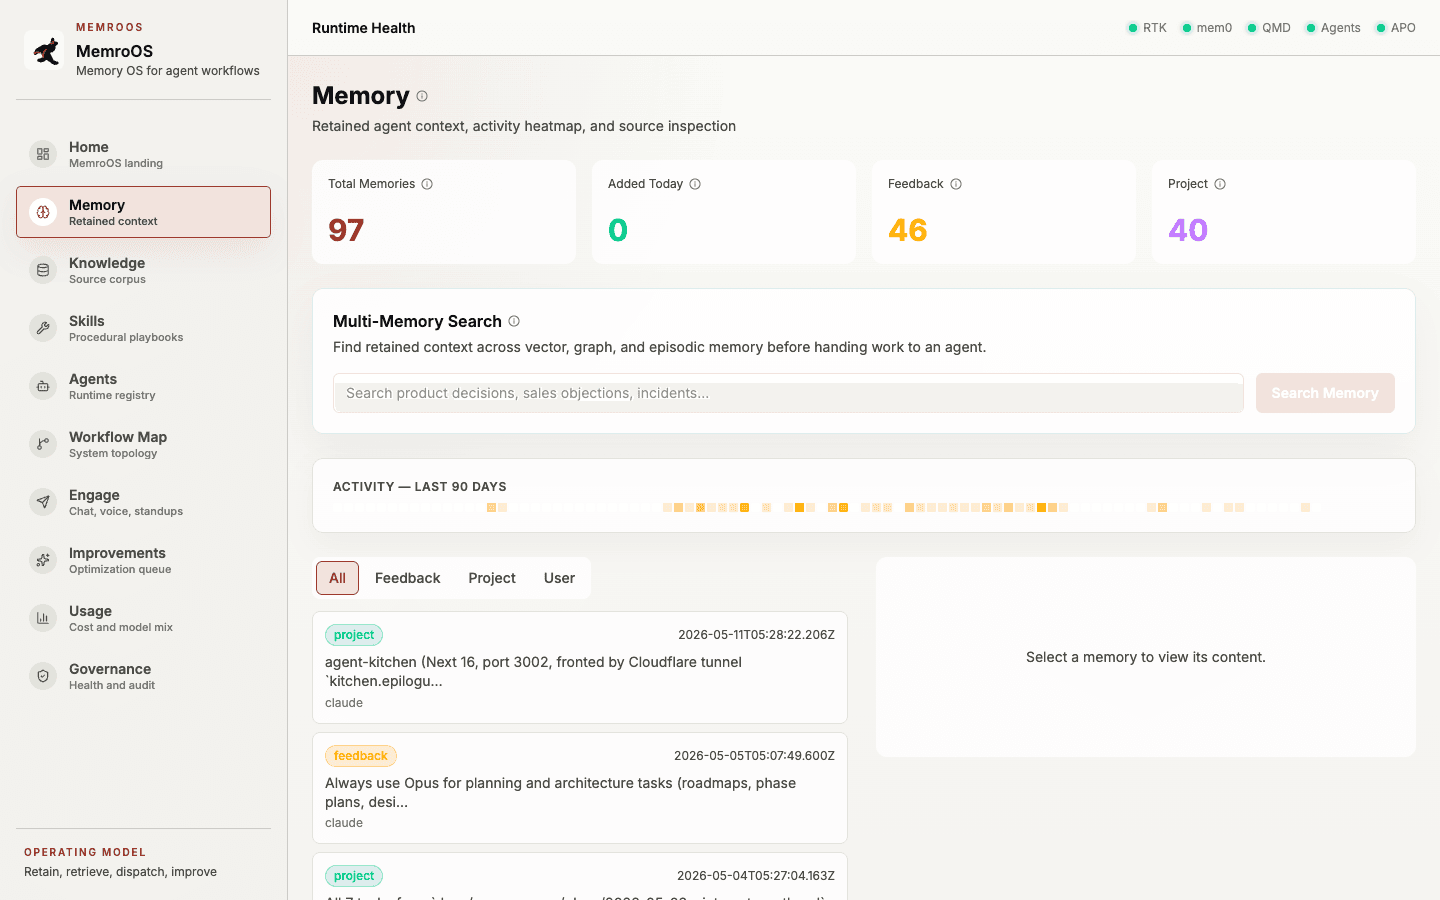This screenshot has width=1440, height=900.
Task: Click info icon beside Memory heading
Action: [x=422, y=96]
